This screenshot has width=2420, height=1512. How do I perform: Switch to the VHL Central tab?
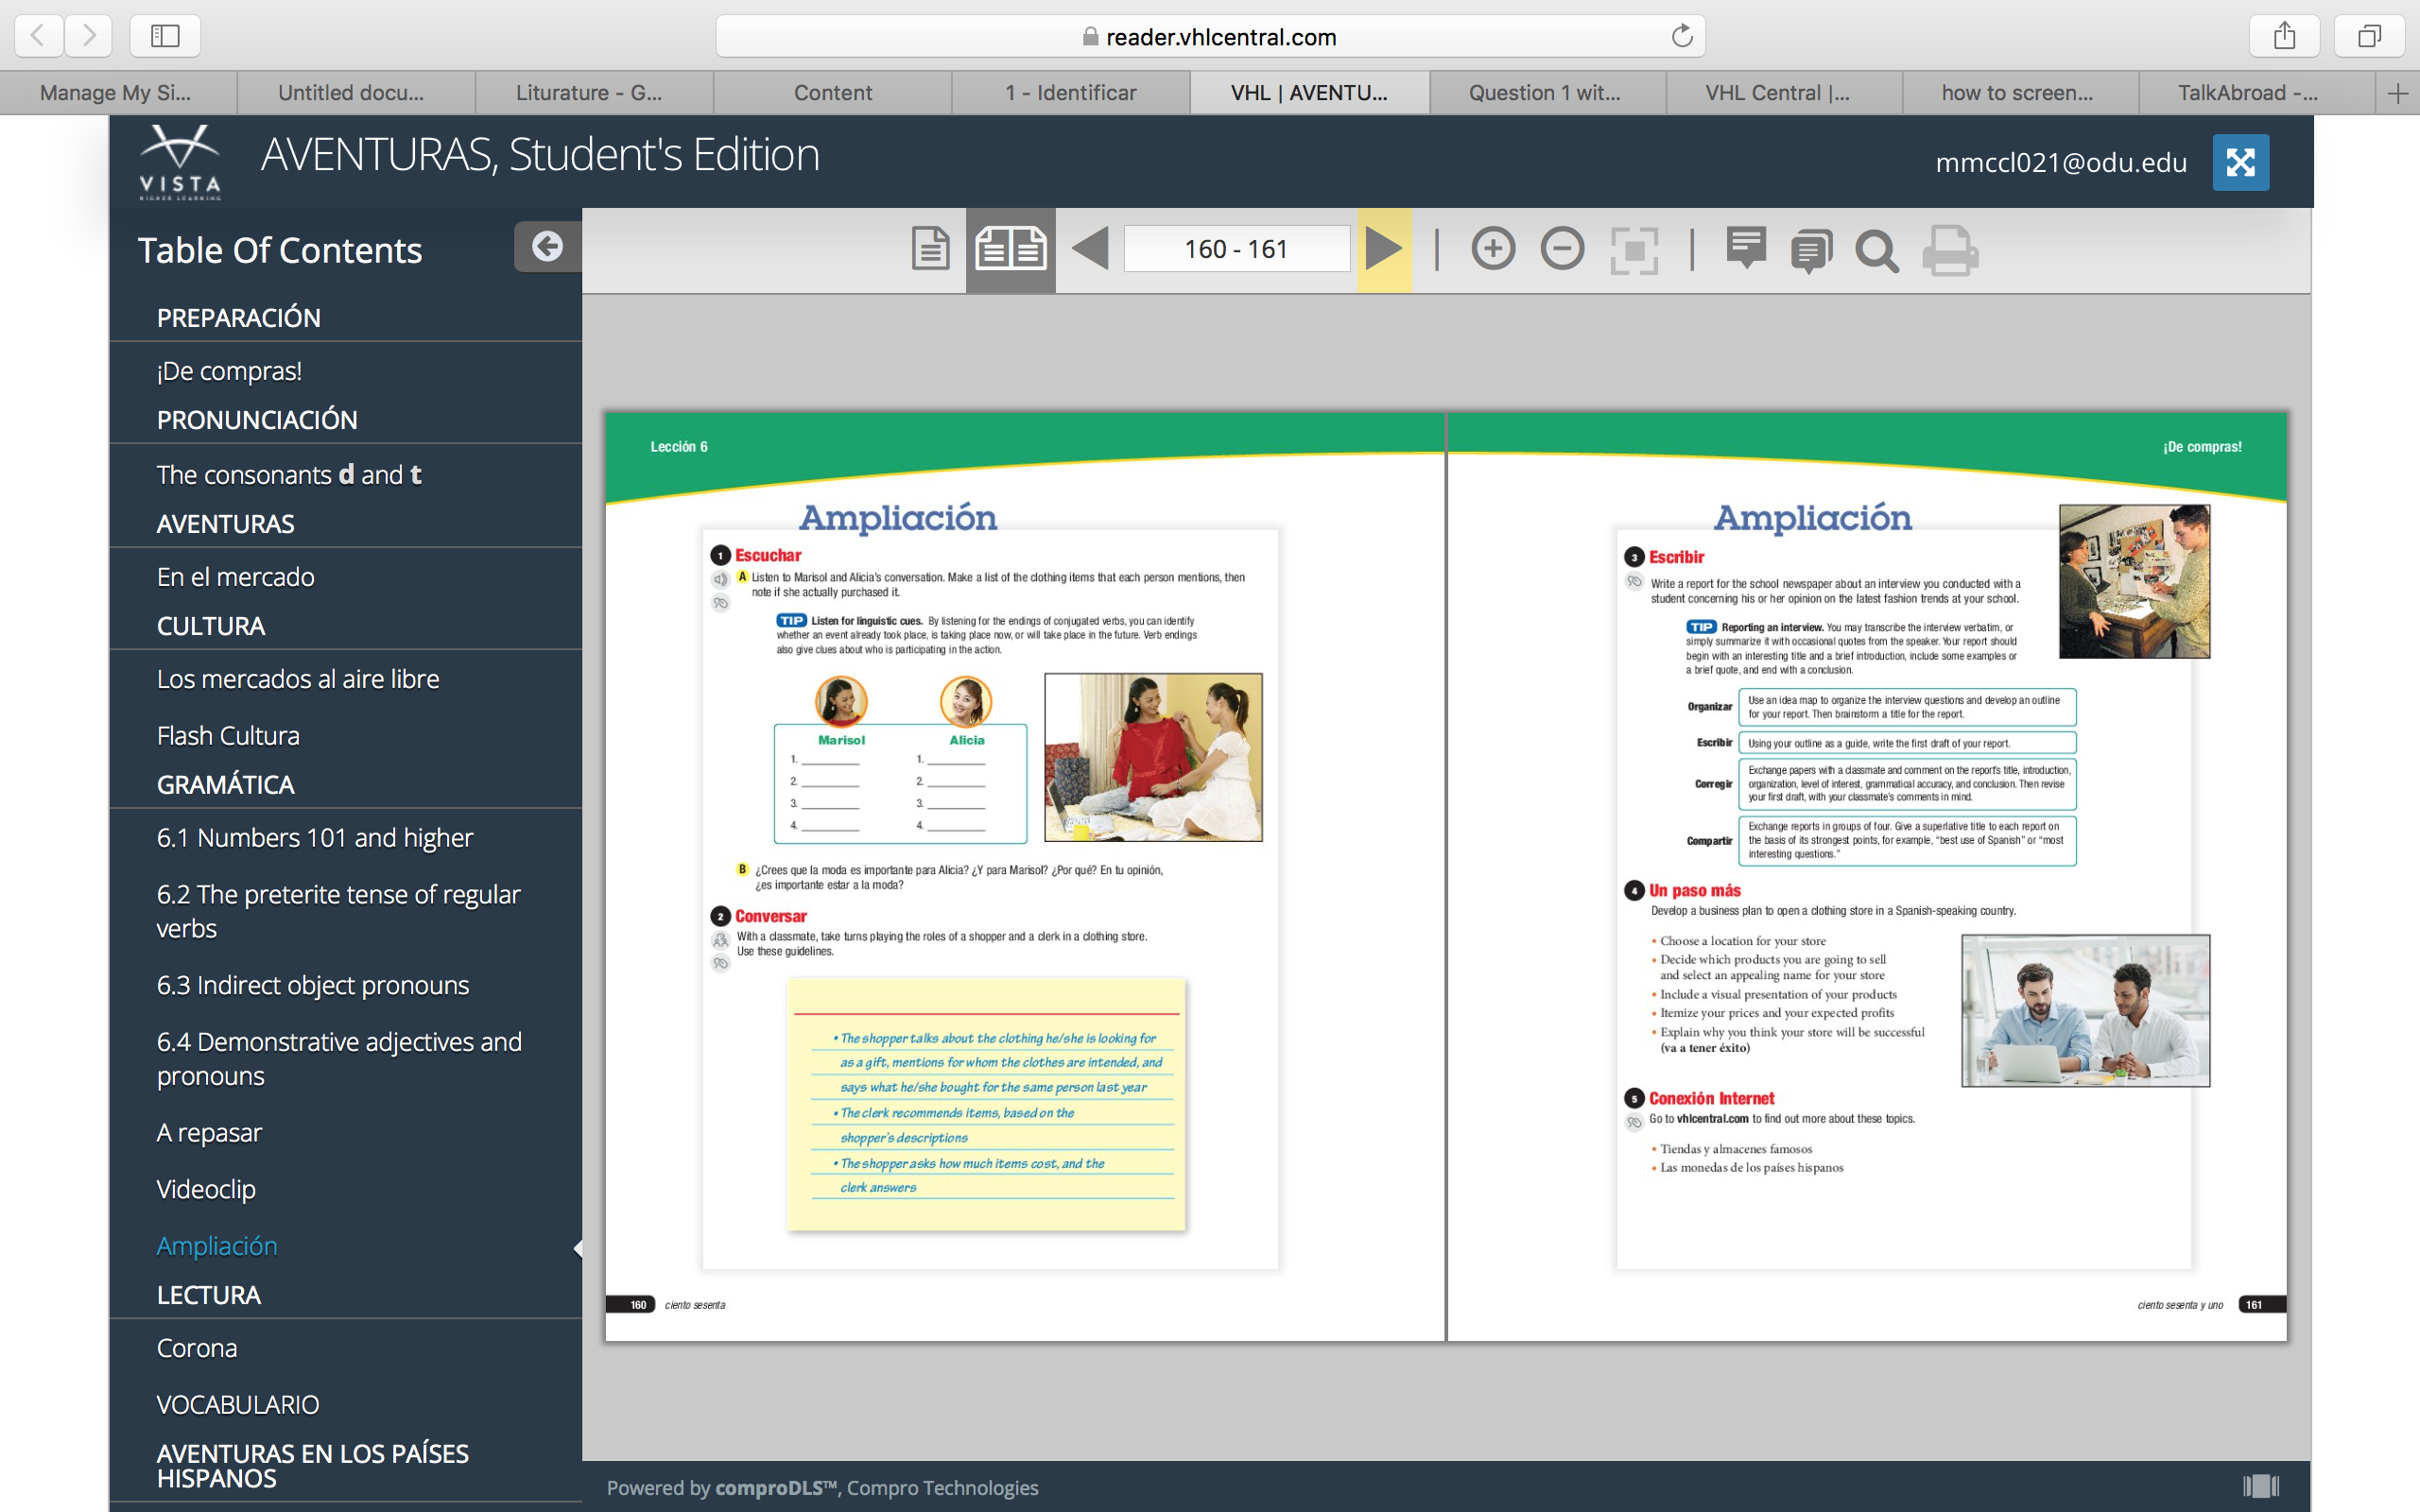(1784, 93)
